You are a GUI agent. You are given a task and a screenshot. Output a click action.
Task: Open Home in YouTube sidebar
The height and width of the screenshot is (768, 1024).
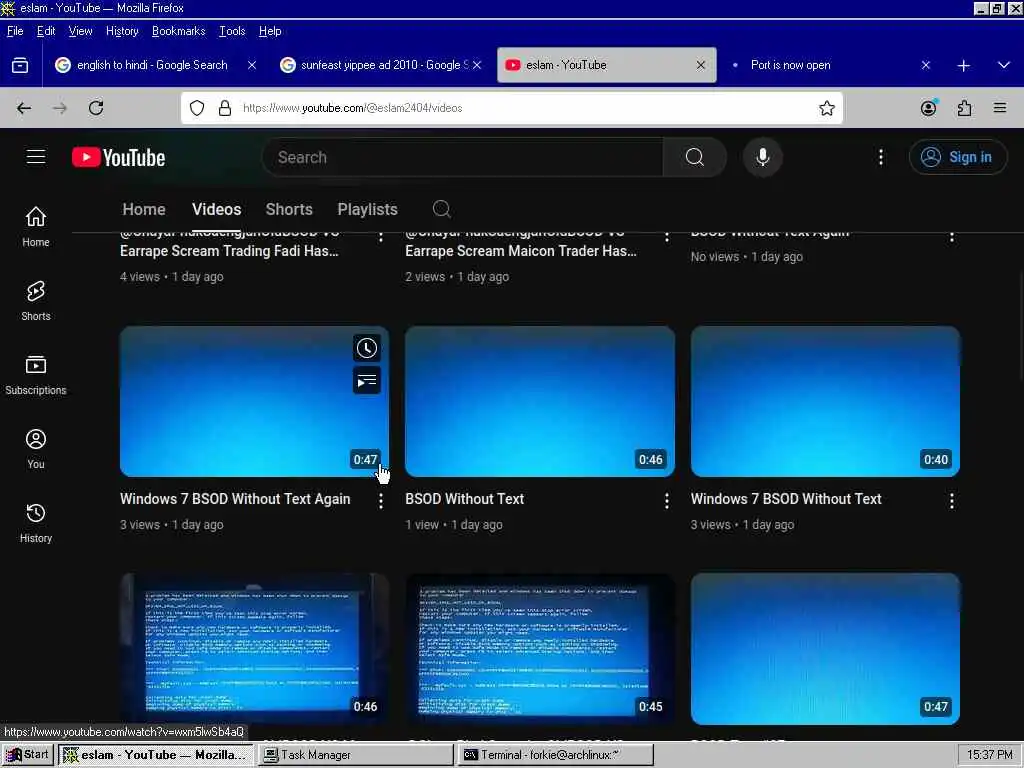(x=36, y=227)
